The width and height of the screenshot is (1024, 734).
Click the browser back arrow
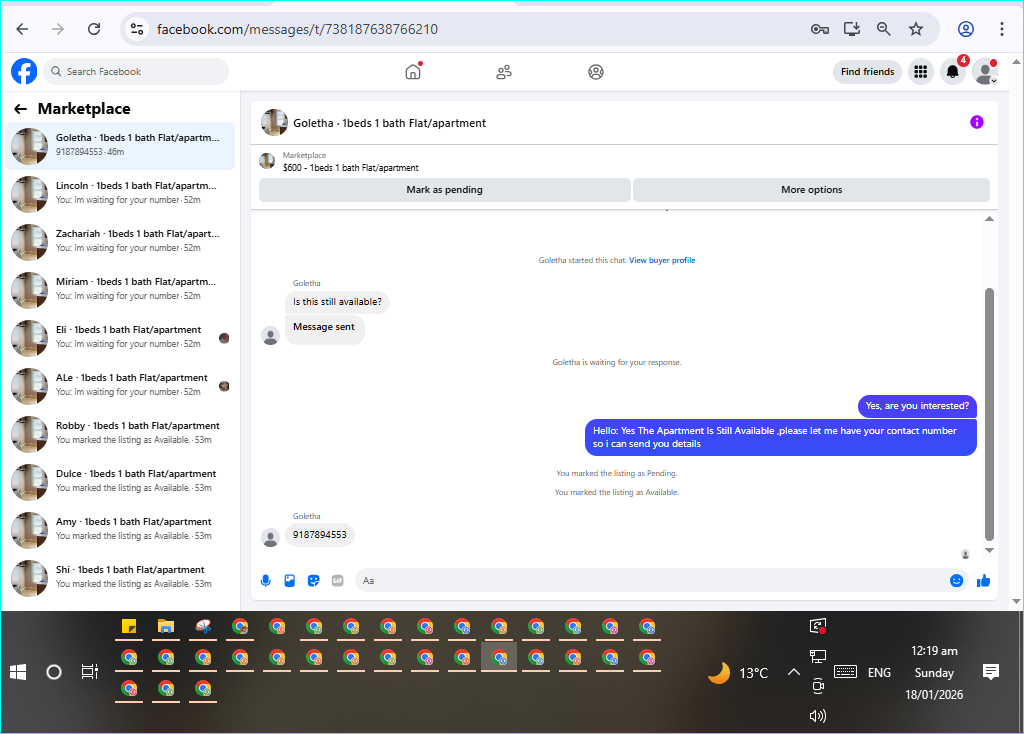pyautogui.click(x=22, y=29)
